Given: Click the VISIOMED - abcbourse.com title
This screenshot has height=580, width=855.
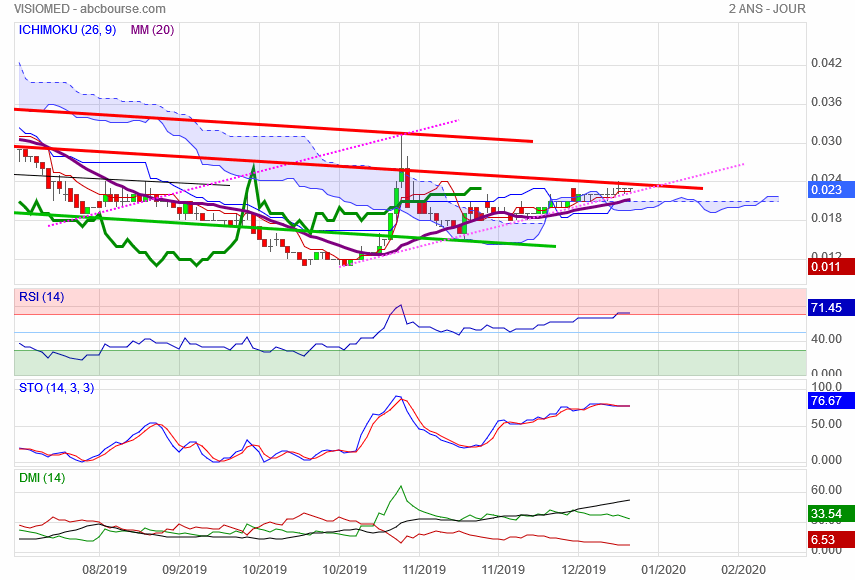Looking at the screenshot, I should click(90, 9).
